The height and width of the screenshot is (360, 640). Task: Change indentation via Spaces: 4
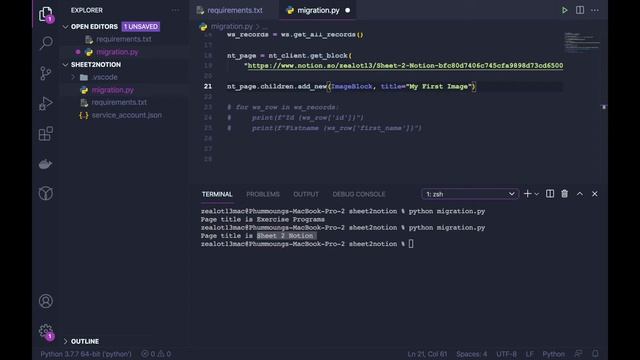pos(471,354)
